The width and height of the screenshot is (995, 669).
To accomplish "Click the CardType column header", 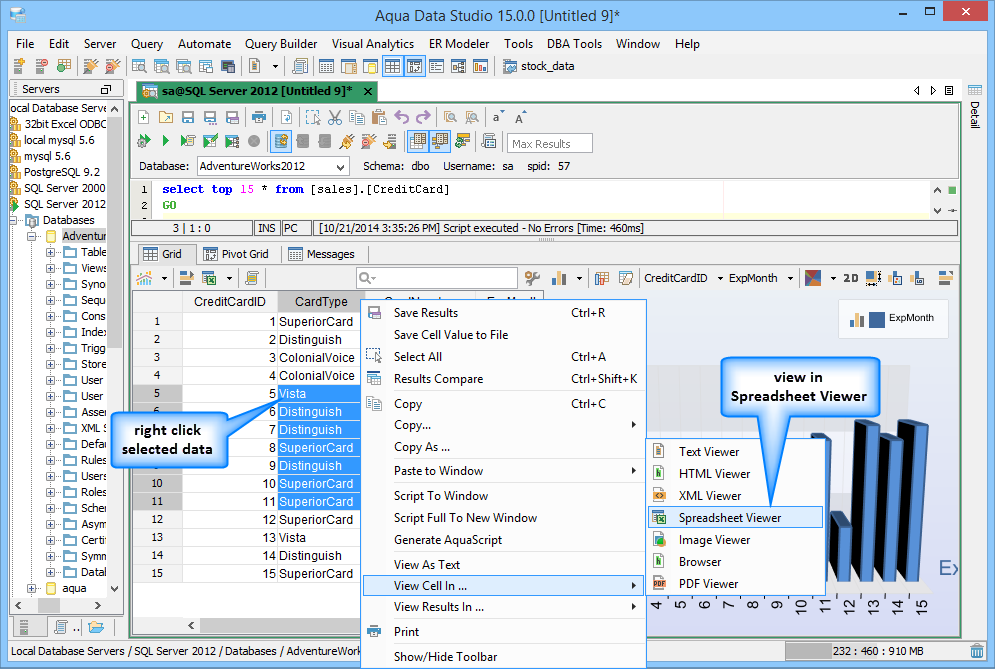I will pyautogui.click(x=320, y=301).
